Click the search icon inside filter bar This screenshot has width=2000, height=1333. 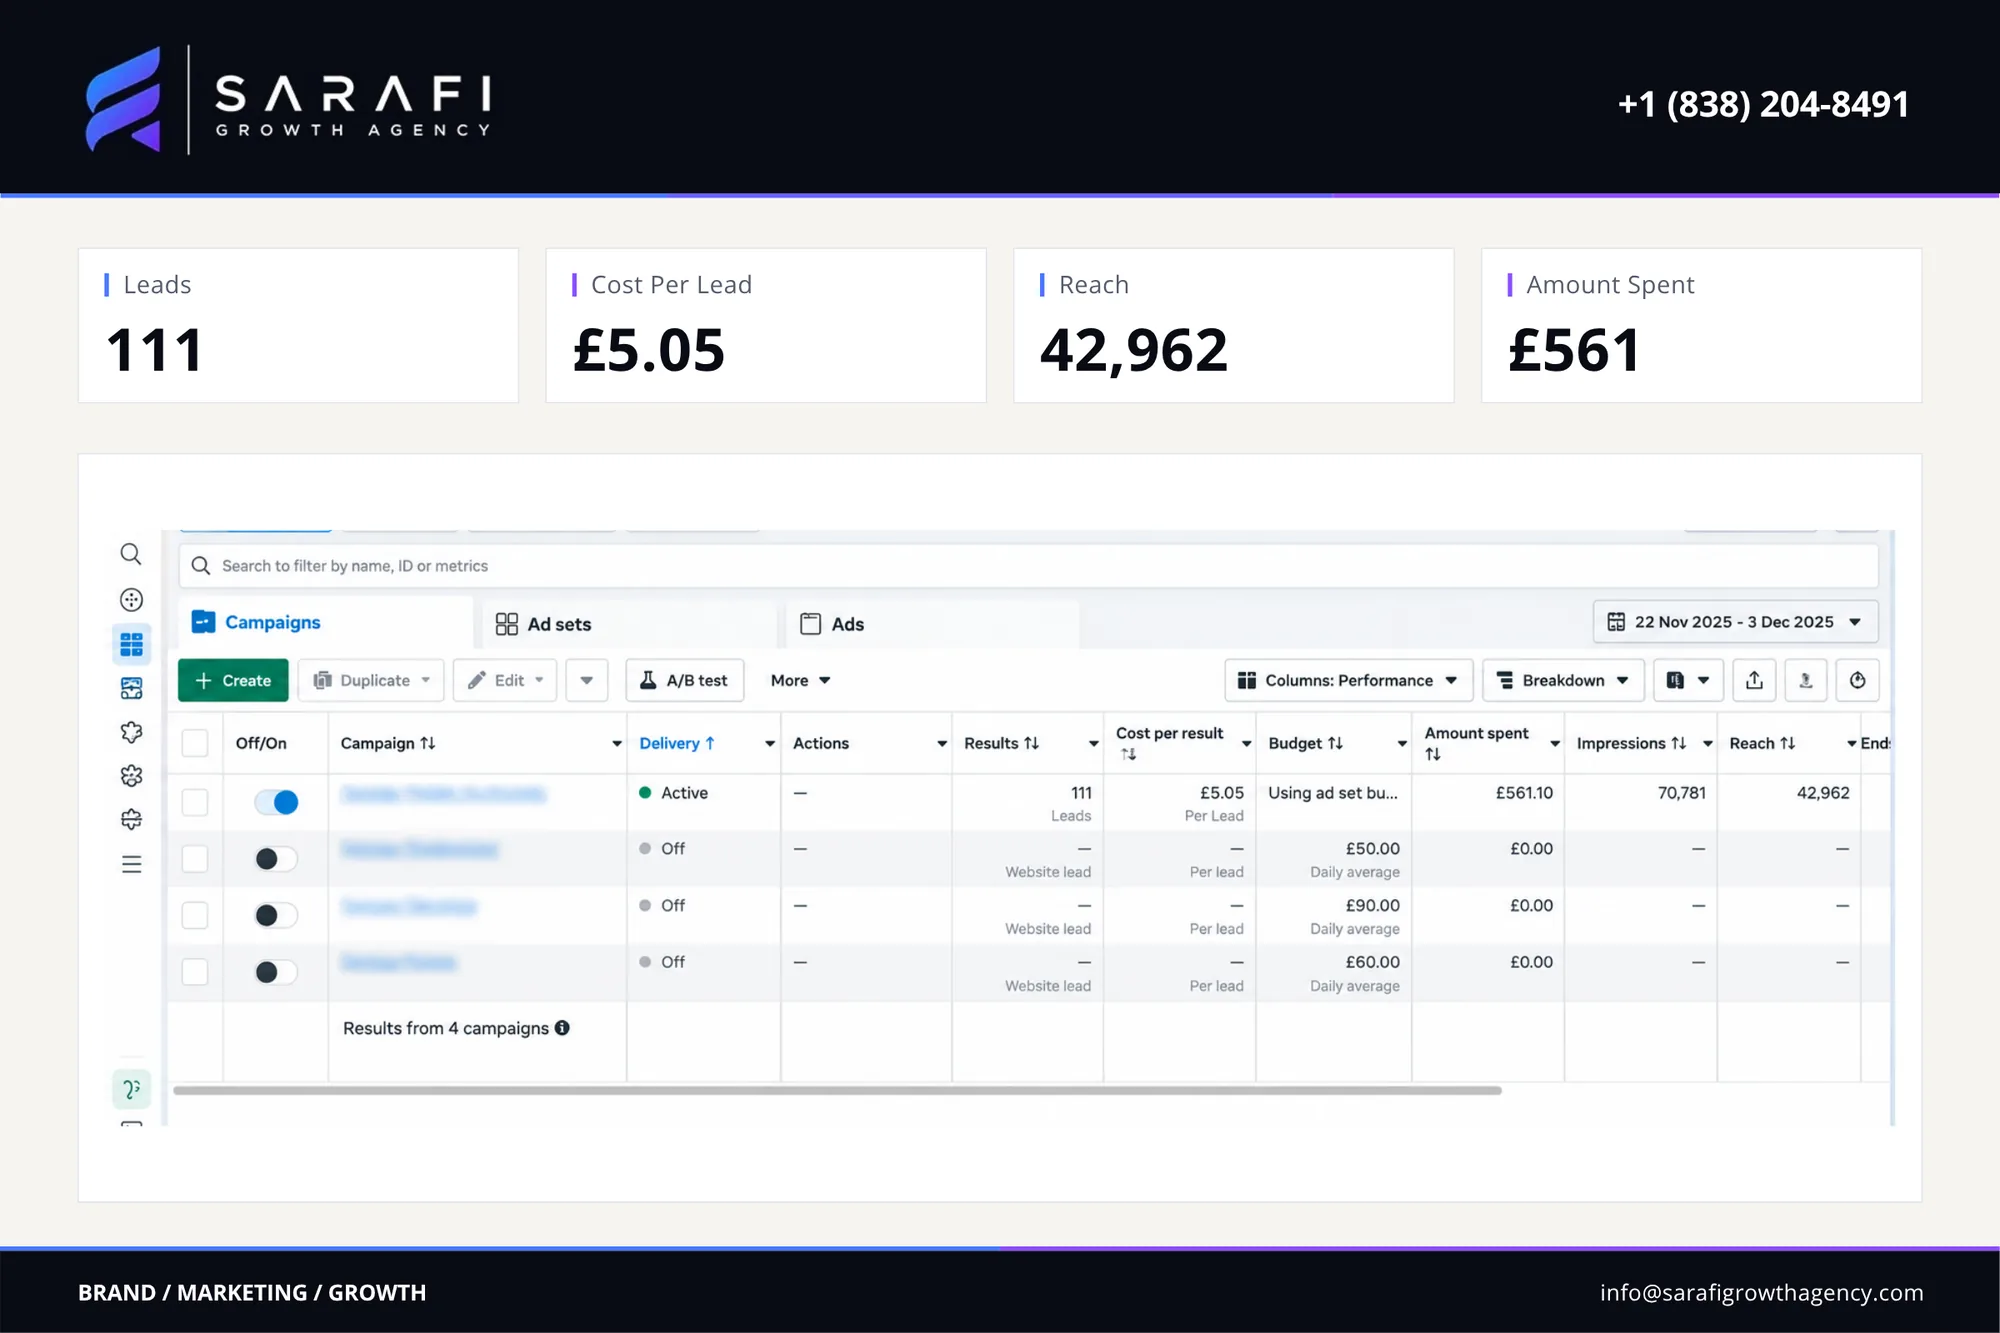pos(201,566)
